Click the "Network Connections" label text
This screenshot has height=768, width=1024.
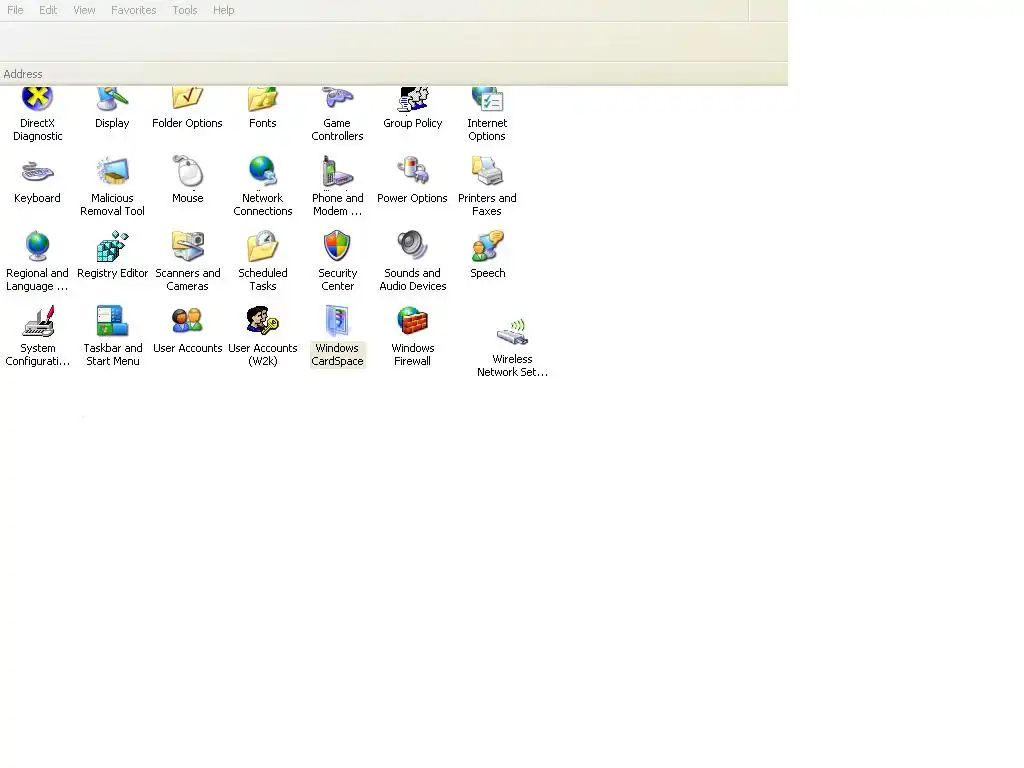(x=263, y=204)
